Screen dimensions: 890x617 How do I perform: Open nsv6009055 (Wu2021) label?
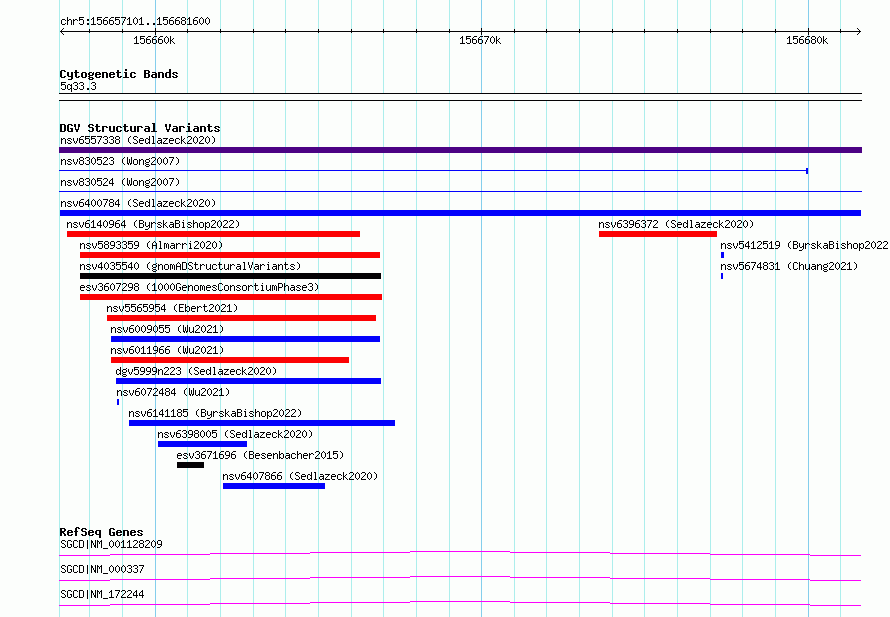pyautogui.click(x=167, y=329)
